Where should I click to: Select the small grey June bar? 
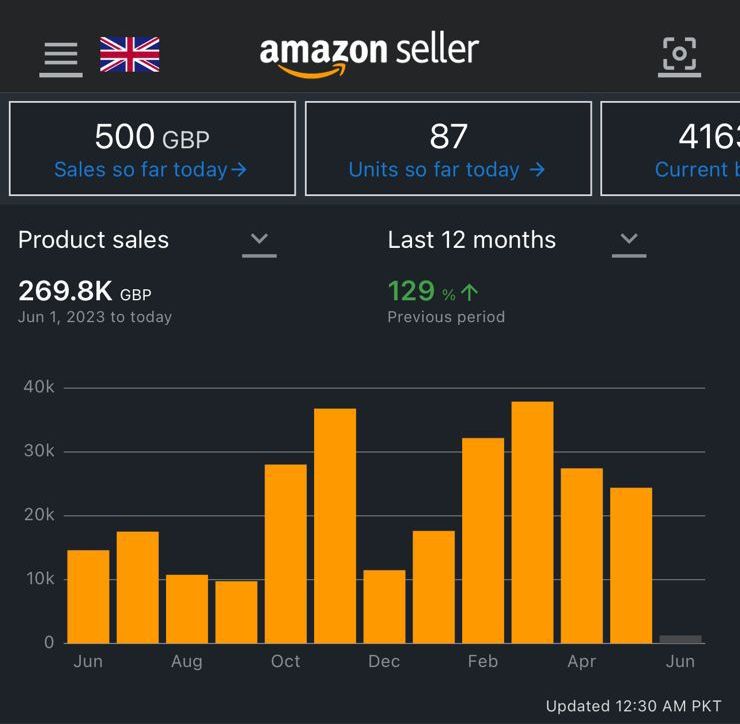point(680,639)
